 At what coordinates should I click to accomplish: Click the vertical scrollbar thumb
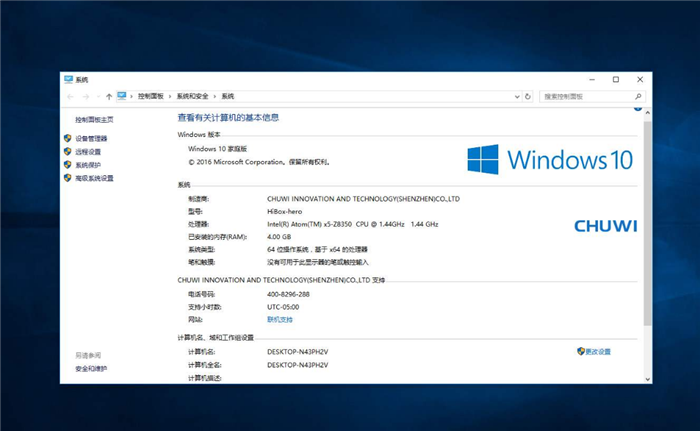(x=647, y=223)
